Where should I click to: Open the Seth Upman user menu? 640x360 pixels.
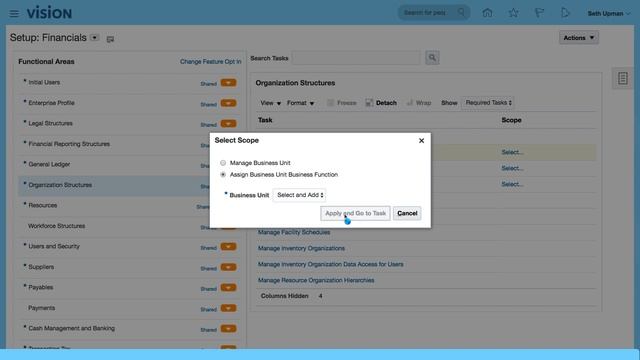pyautogui.click(x=609, y=13)
